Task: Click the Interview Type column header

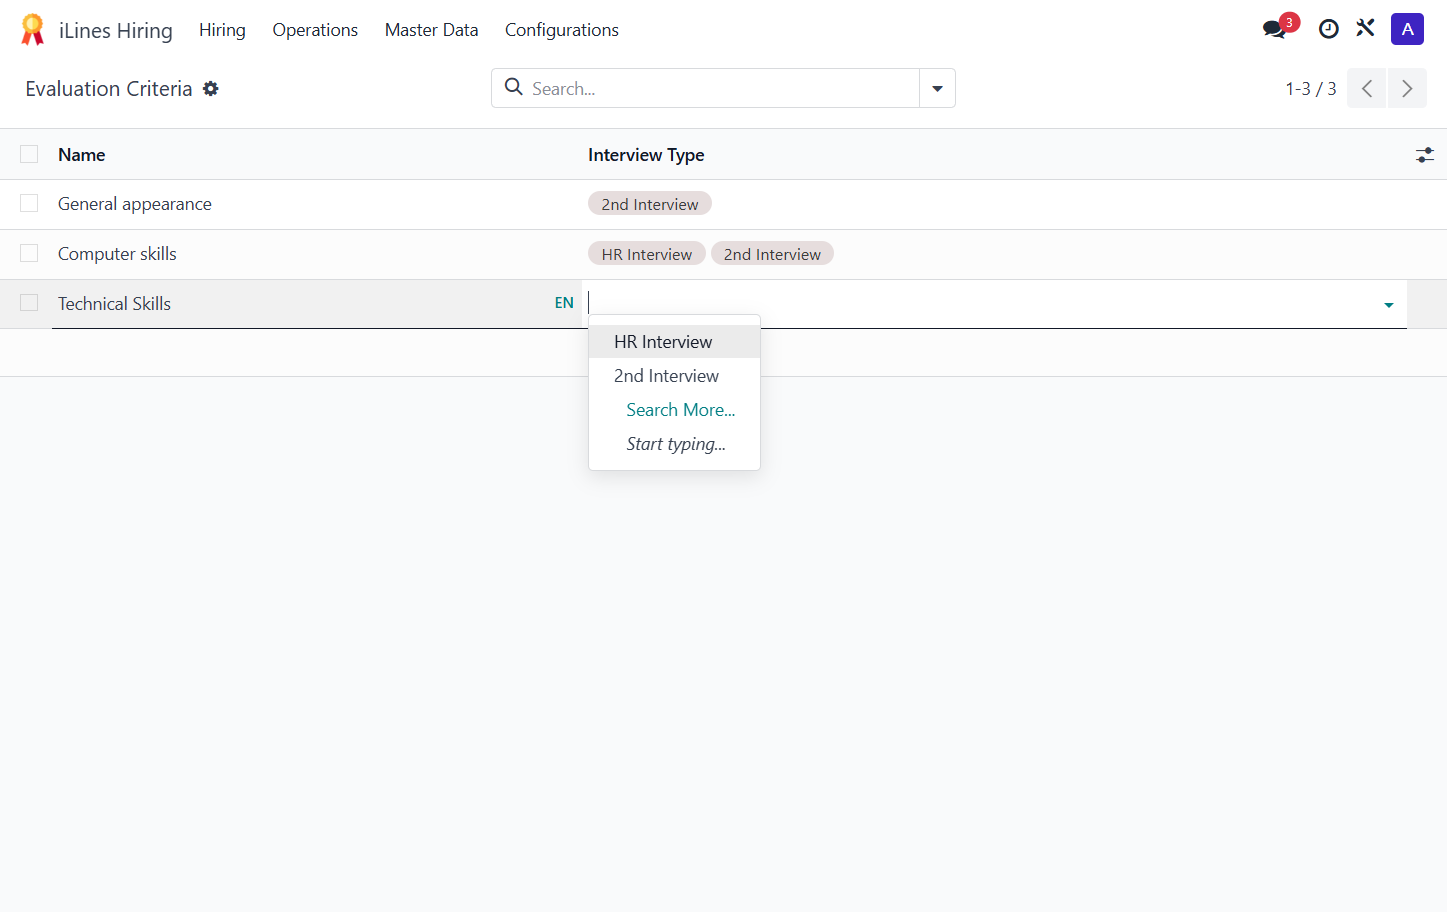Action: [x=646, y=155]
